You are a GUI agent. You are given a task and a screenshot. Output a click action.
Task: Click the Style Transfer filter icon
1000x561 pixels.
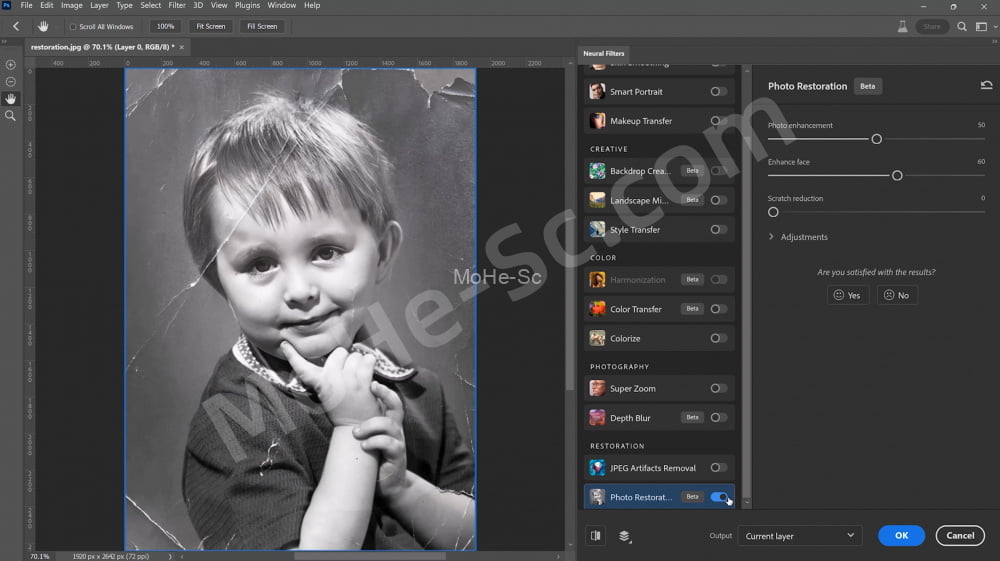click(597, 230)
